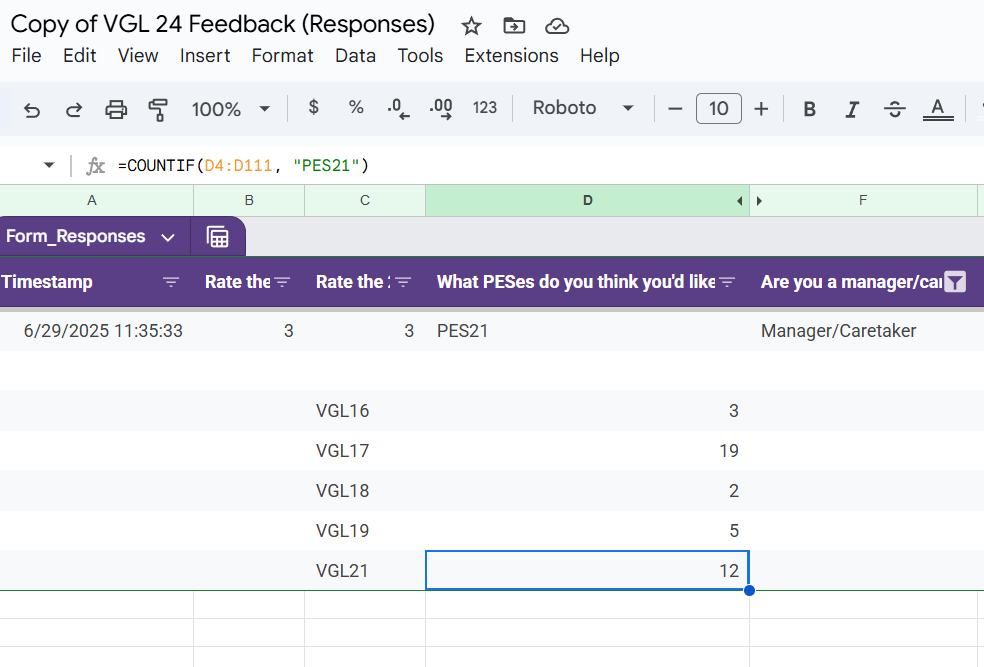Viewport: 984px width, 667px height.
Task: Format the cell as currency
Action: [314, 107]
